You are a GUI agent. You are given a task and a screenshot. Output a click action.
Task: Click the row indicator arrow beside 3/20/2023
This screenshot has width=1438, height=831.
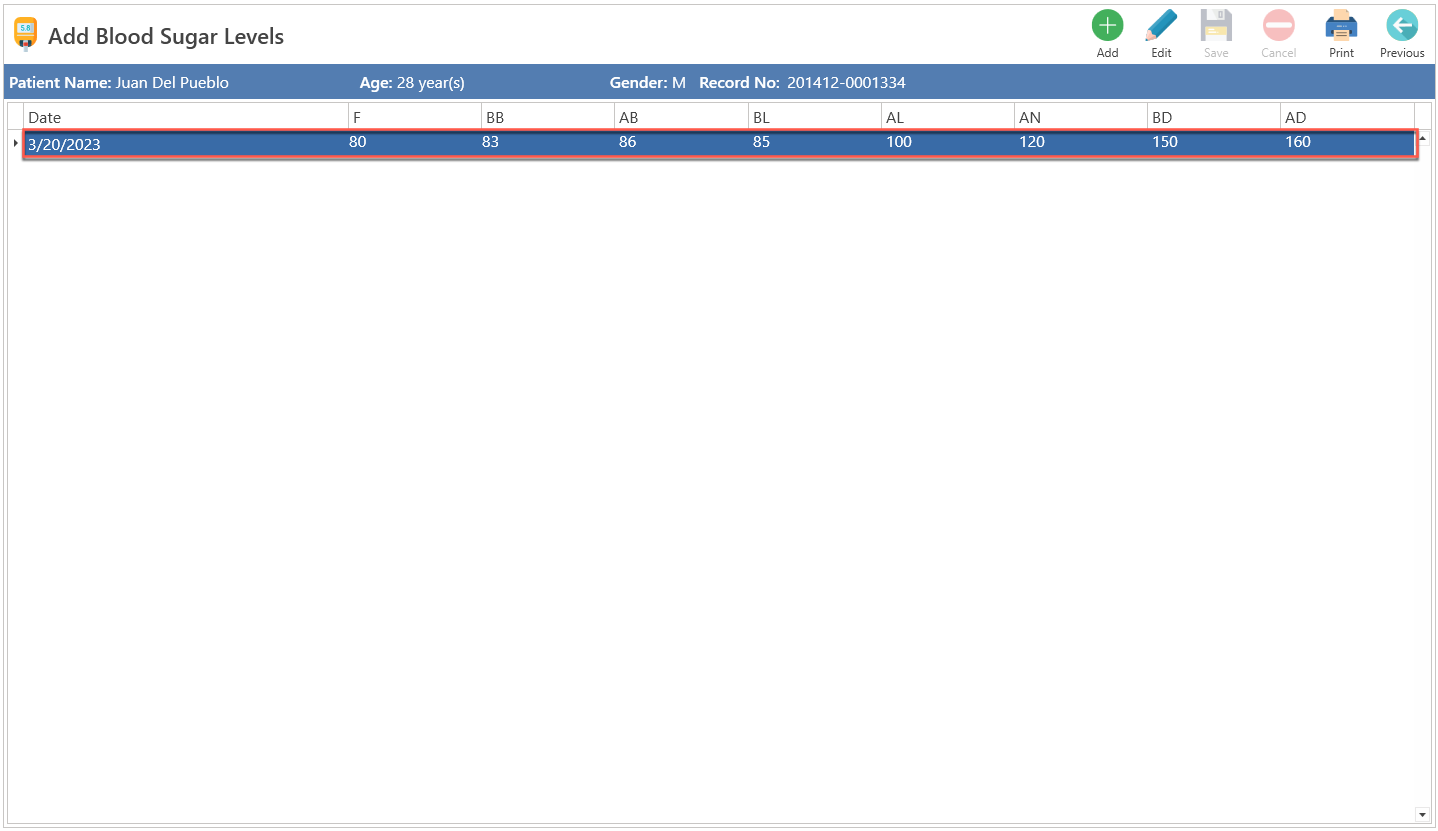click(x=15, y=144)
